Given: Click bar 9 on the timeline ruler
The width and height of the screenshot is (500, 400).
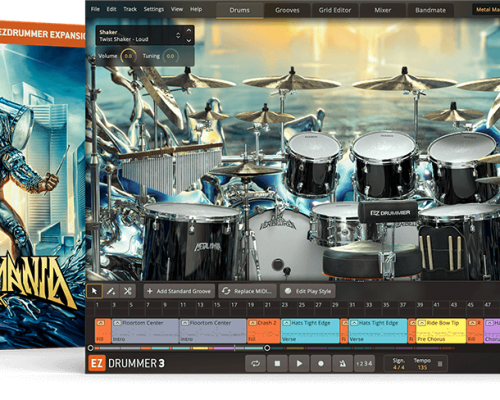Looking at the screenshot, I should [165, 305].
